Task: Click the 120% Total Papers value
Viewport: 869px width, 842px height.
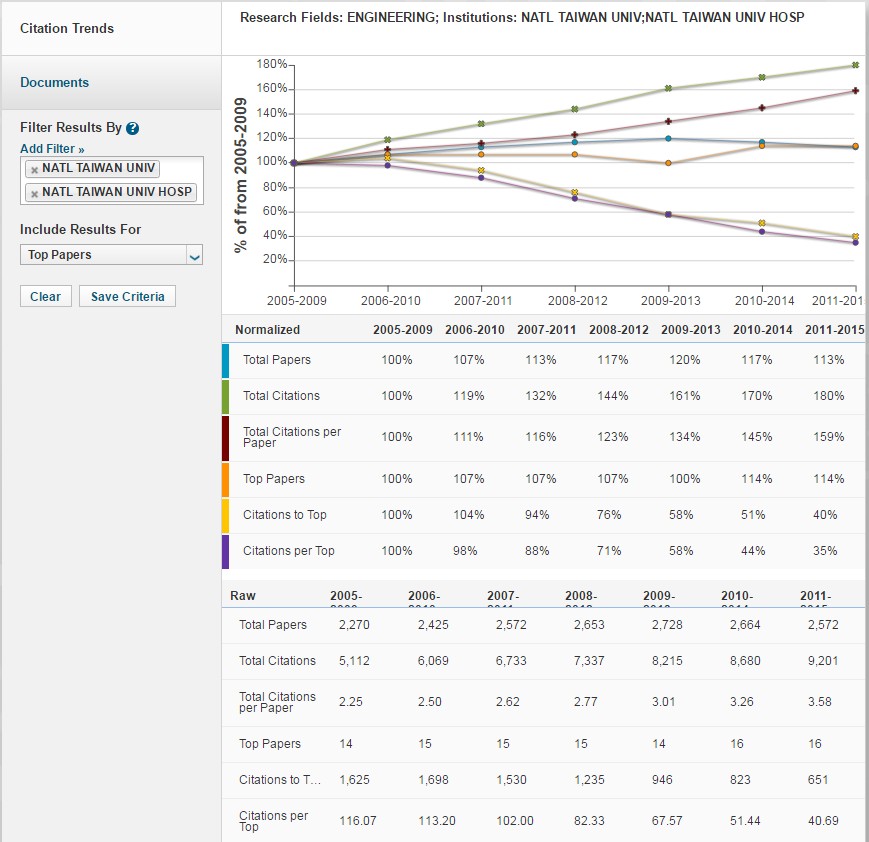Action: click(x=684, y=360)
